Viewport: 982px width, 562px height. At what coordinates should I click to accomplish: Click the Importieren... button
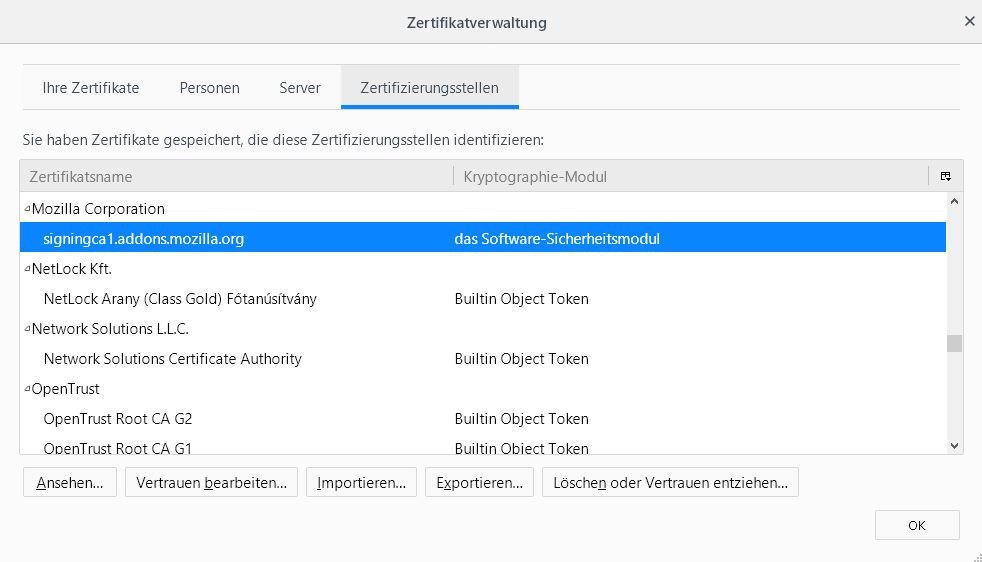[361, 483]
